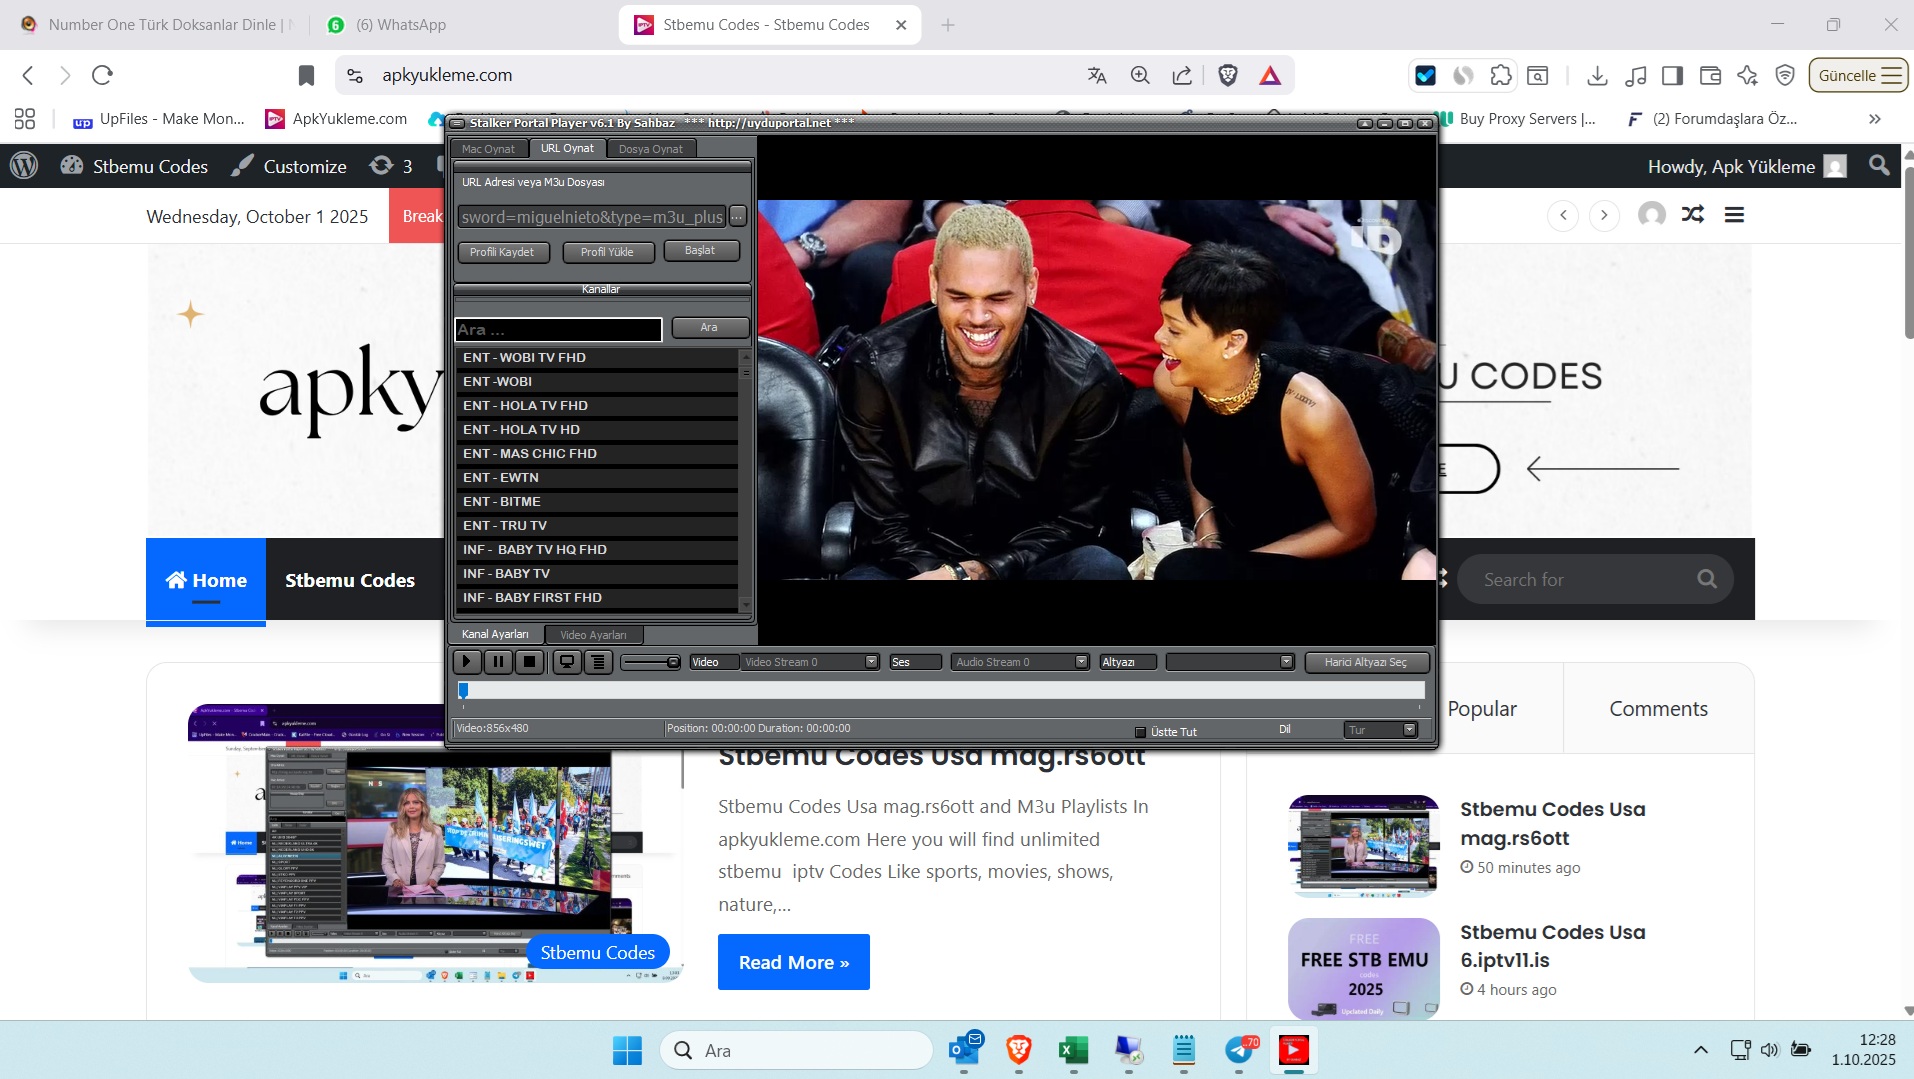This screenshot has width=1914, height=1079.
Task: Launch Excel from the taskbar
Action: coord(1073,1050)
